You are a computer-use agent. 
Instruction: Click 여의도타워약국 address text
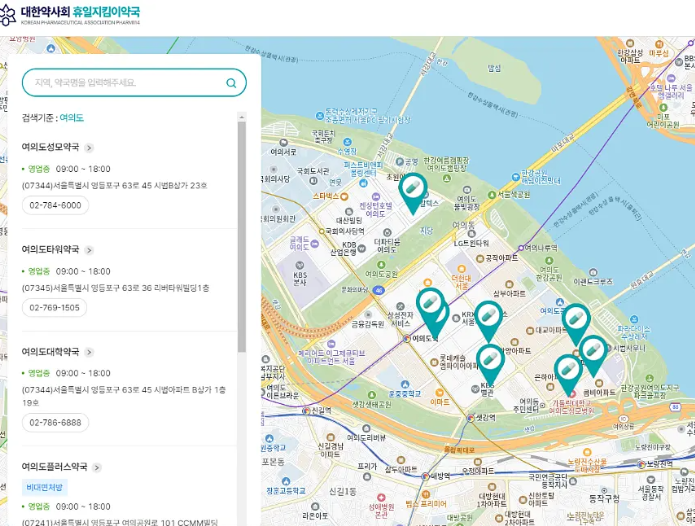point(116,288)
